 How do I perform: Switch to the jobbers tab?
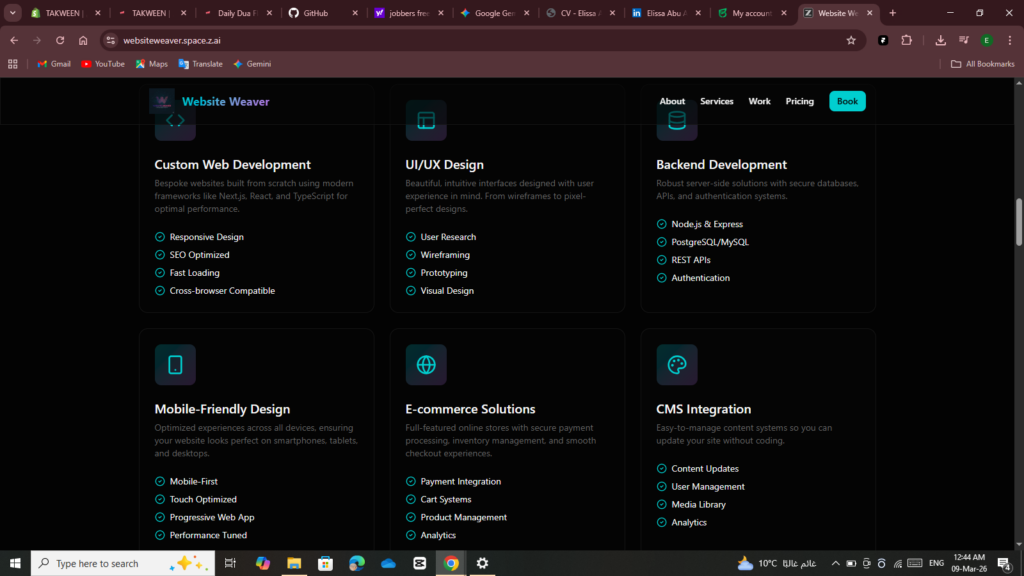point(409,13)
